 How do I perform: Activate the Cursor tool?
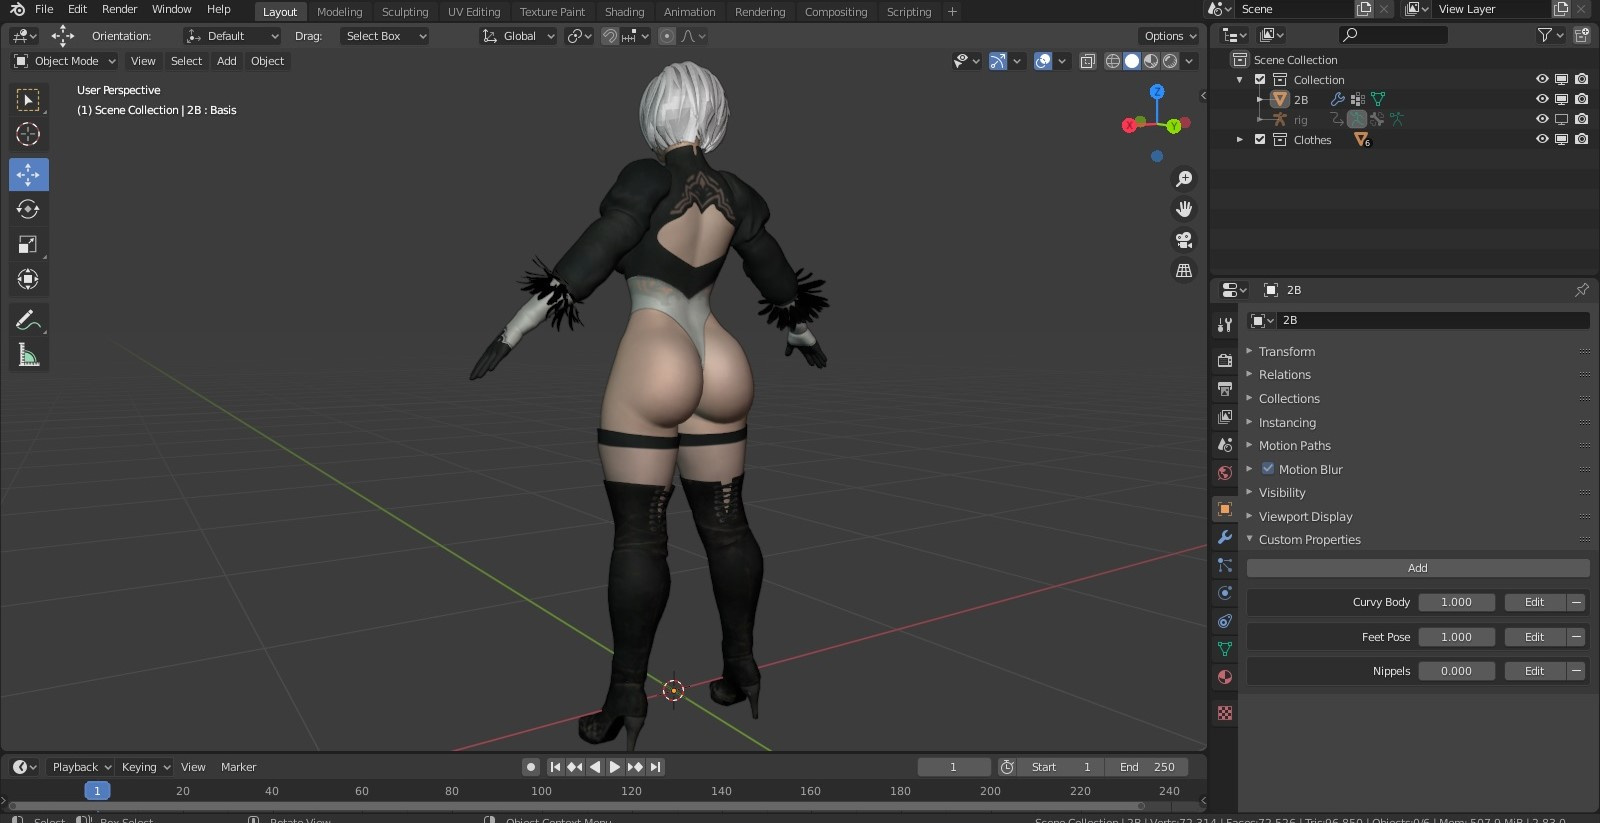tap(28, 134)
